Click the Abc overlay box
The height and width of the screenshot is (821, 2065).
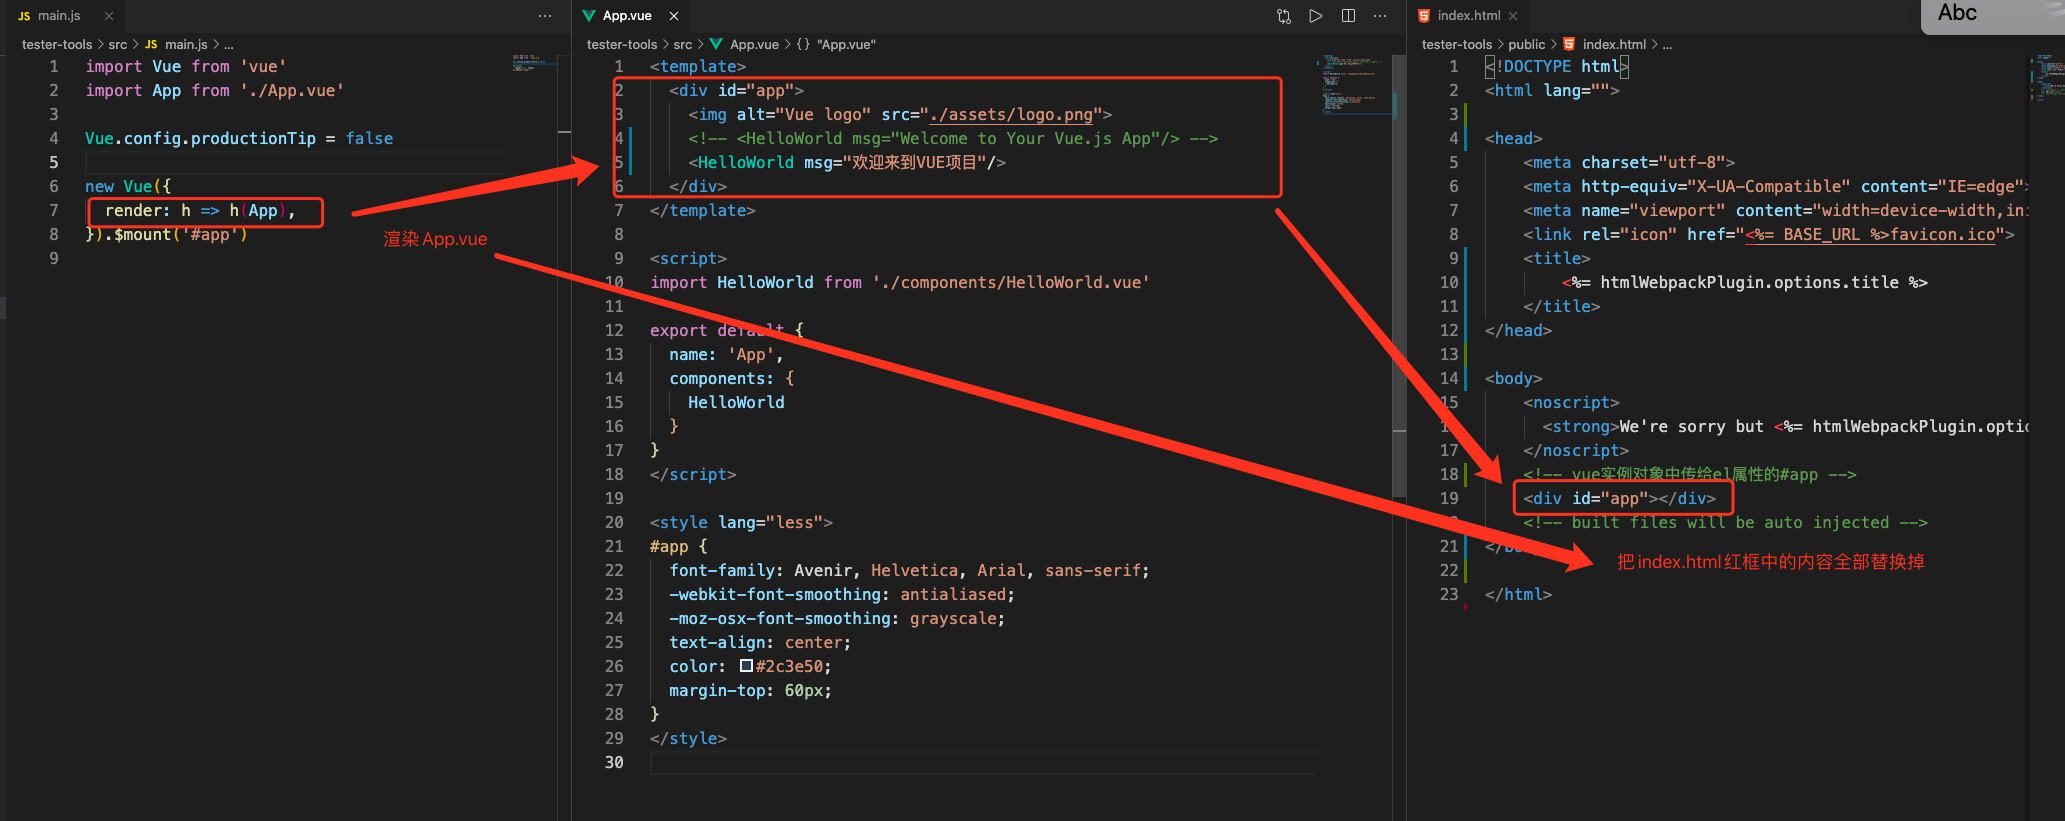coord(1992,16)
